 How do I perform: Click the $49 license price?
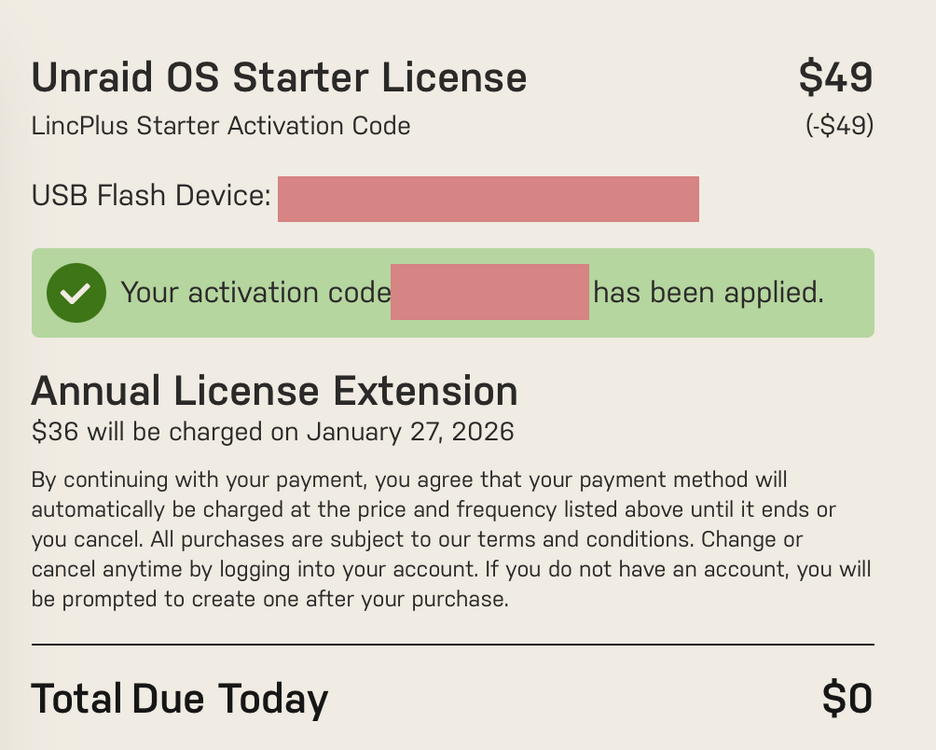[x=836, y=77]
